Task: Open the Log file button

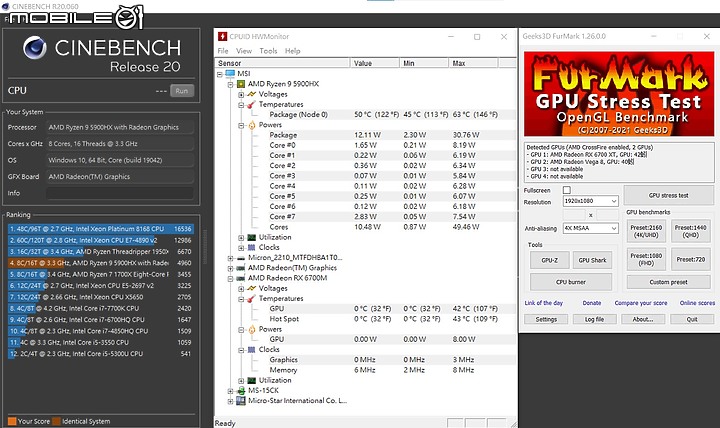Action: pos(595,319)
